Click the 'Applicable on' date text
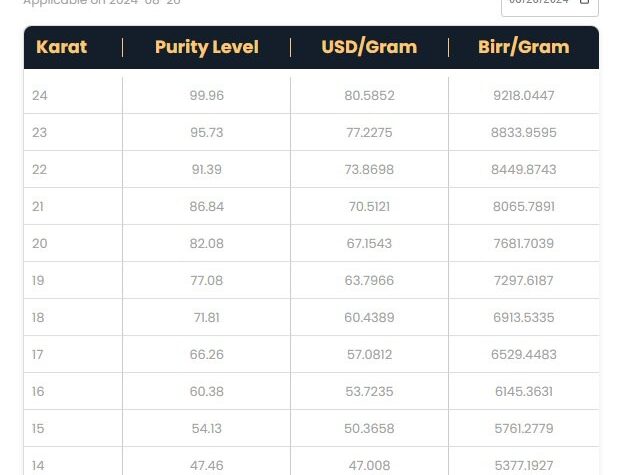 (102, 2)
